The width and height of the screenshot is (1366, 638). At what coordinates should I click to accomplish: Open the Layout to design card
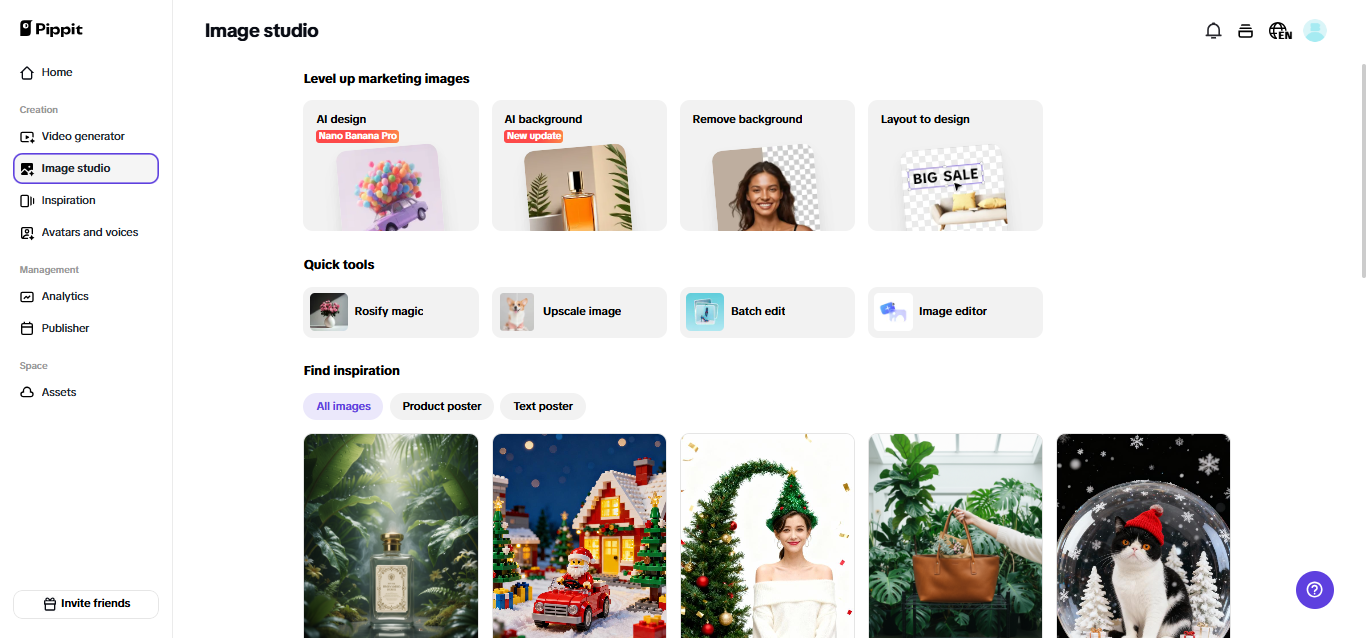coord(955,165)
